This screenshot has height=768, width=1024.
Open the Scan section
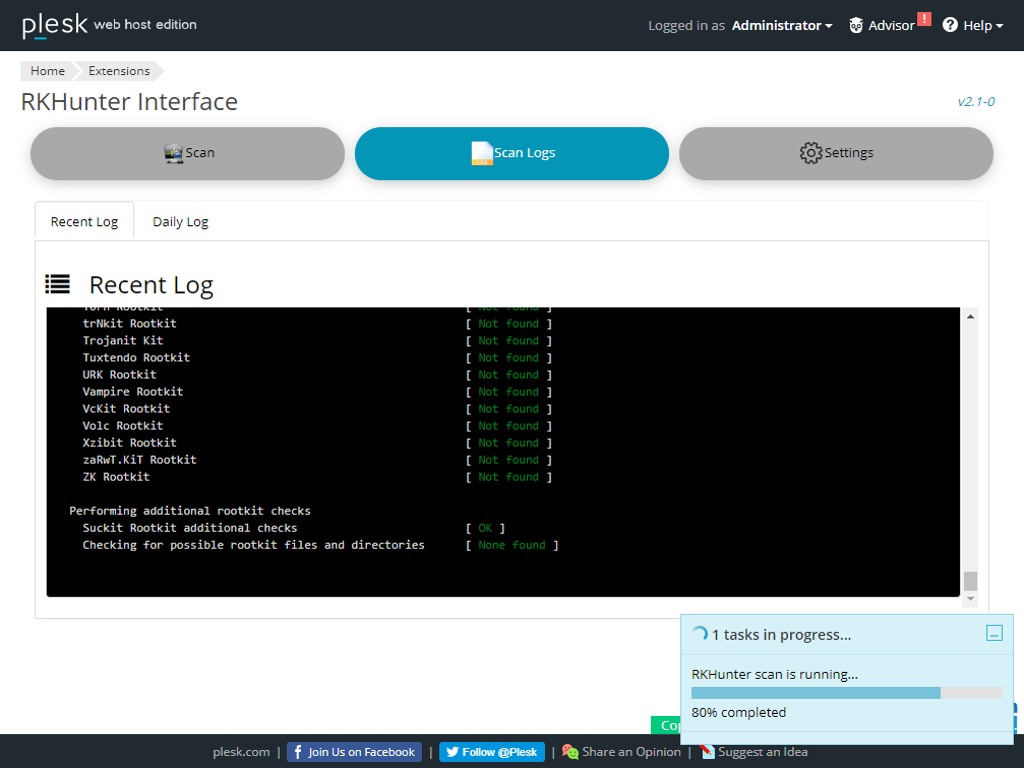tap(187, 153)
